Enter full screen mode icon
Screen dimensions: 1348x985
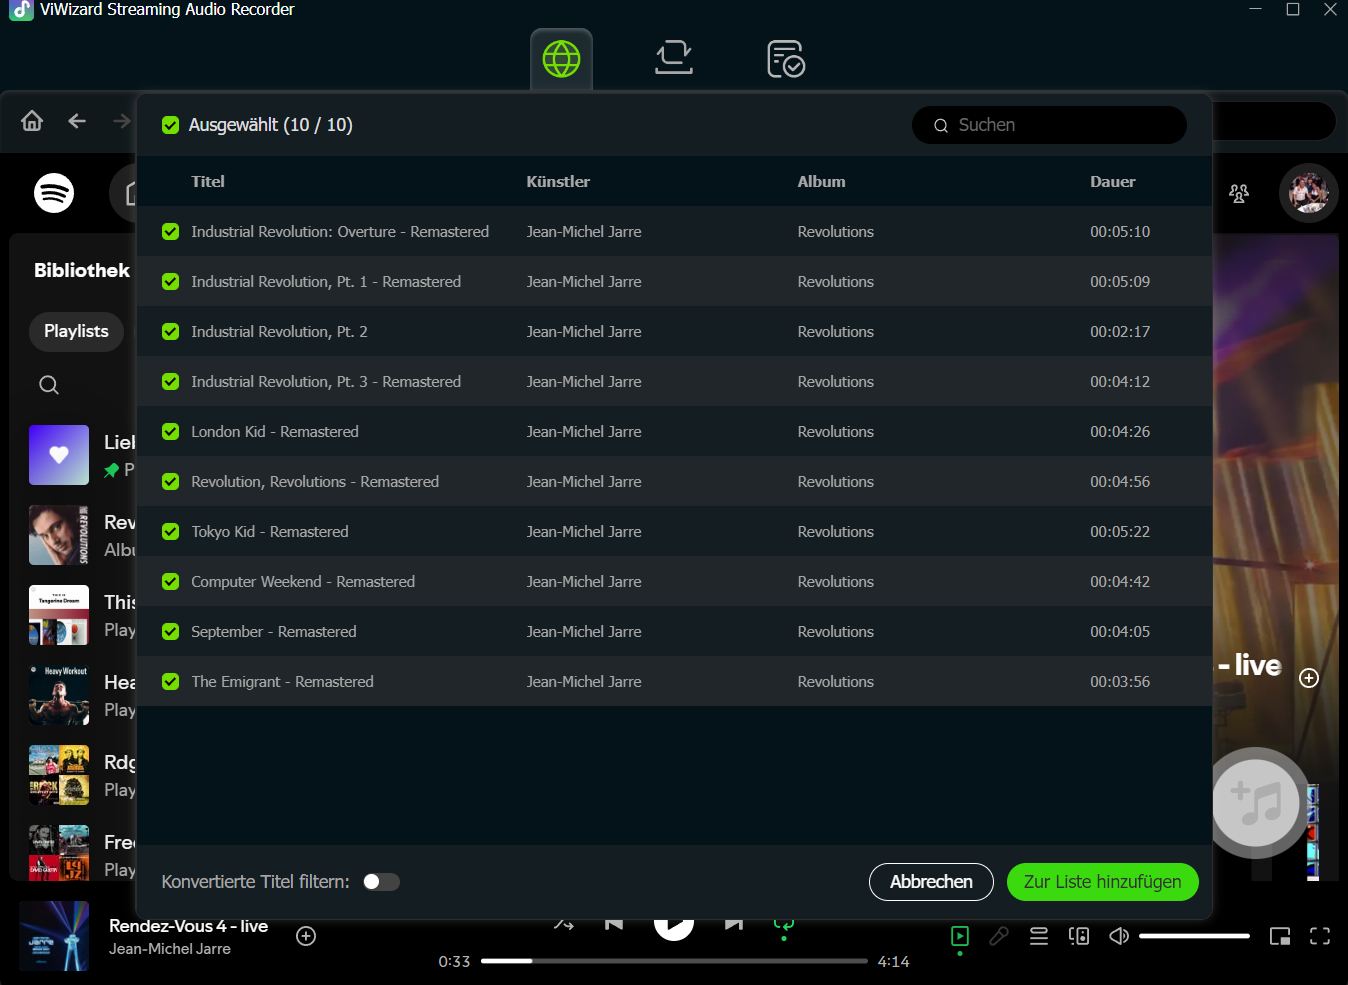pyautogui.click(x=1320, y=936)
